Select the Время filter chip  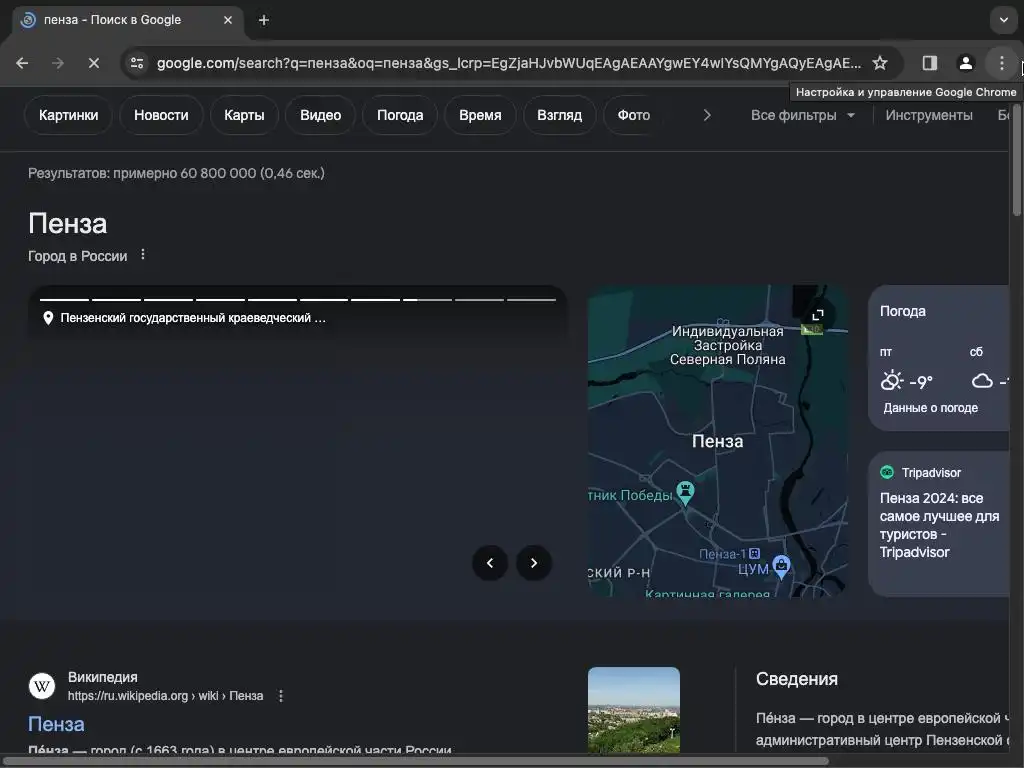(x=480, y=115)
